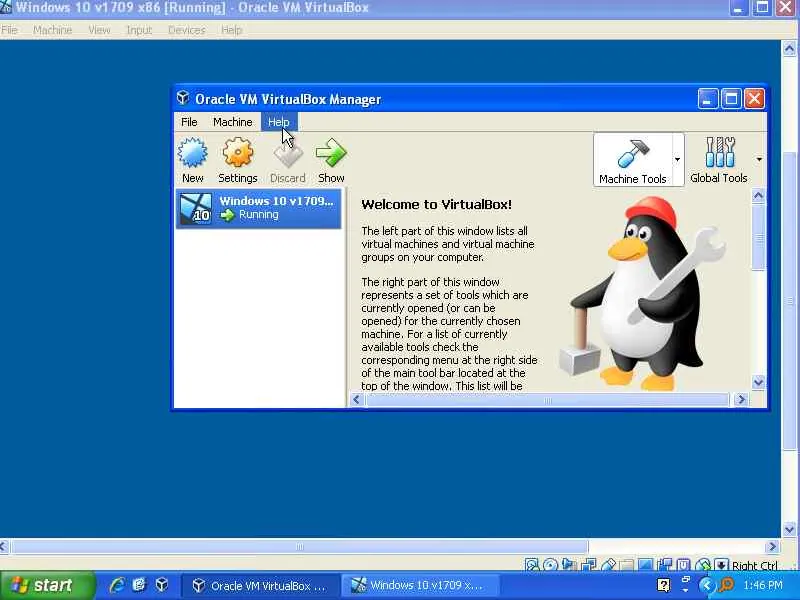Click the Windows start button
800x600 pixels.
[47, 585]
